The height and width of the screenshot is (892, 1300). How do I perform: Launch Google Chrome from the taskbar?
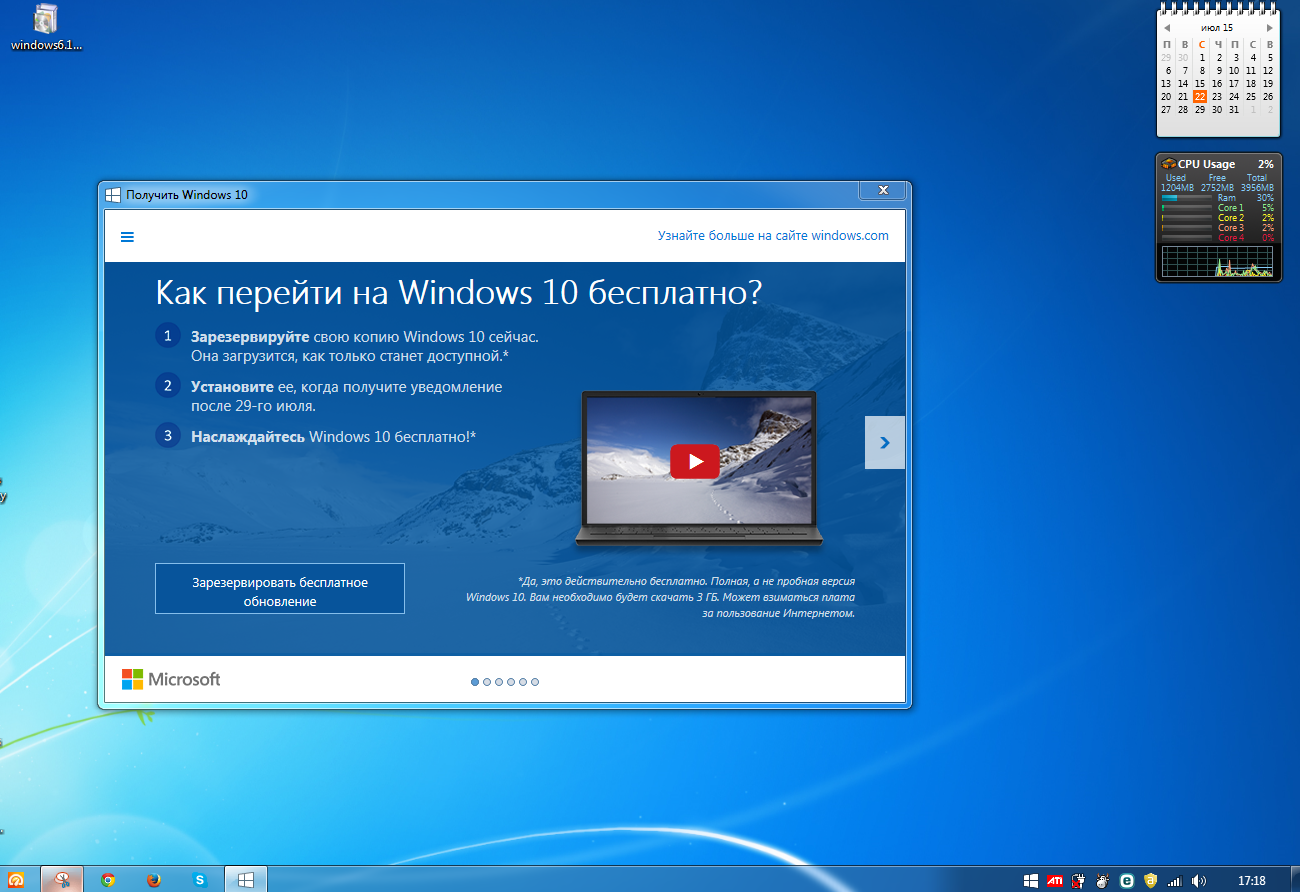[108, 880]
